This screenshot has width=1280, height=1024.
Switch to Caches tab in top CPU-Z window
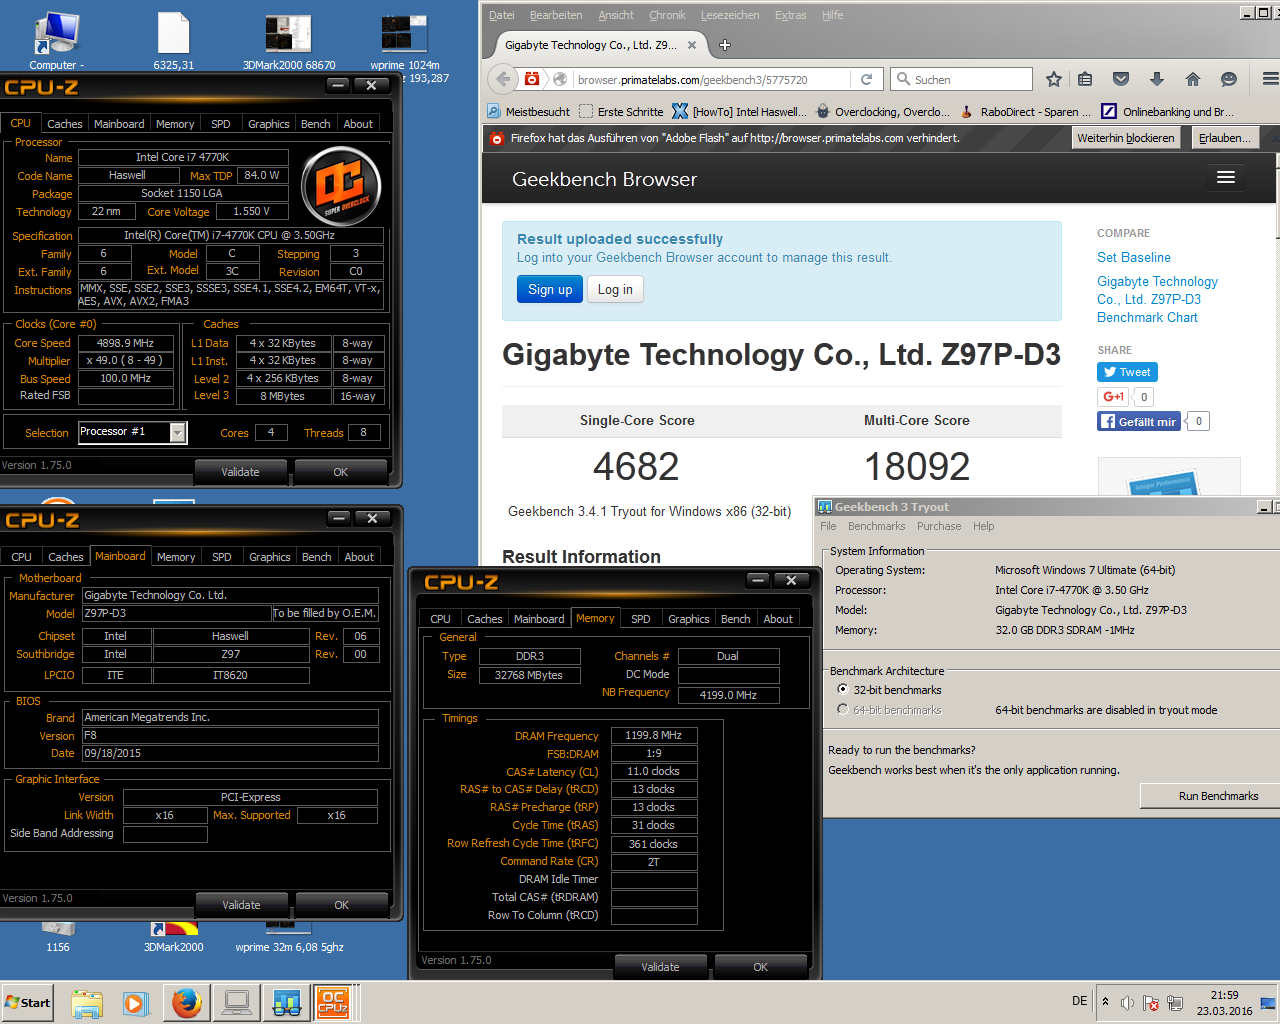65,124
